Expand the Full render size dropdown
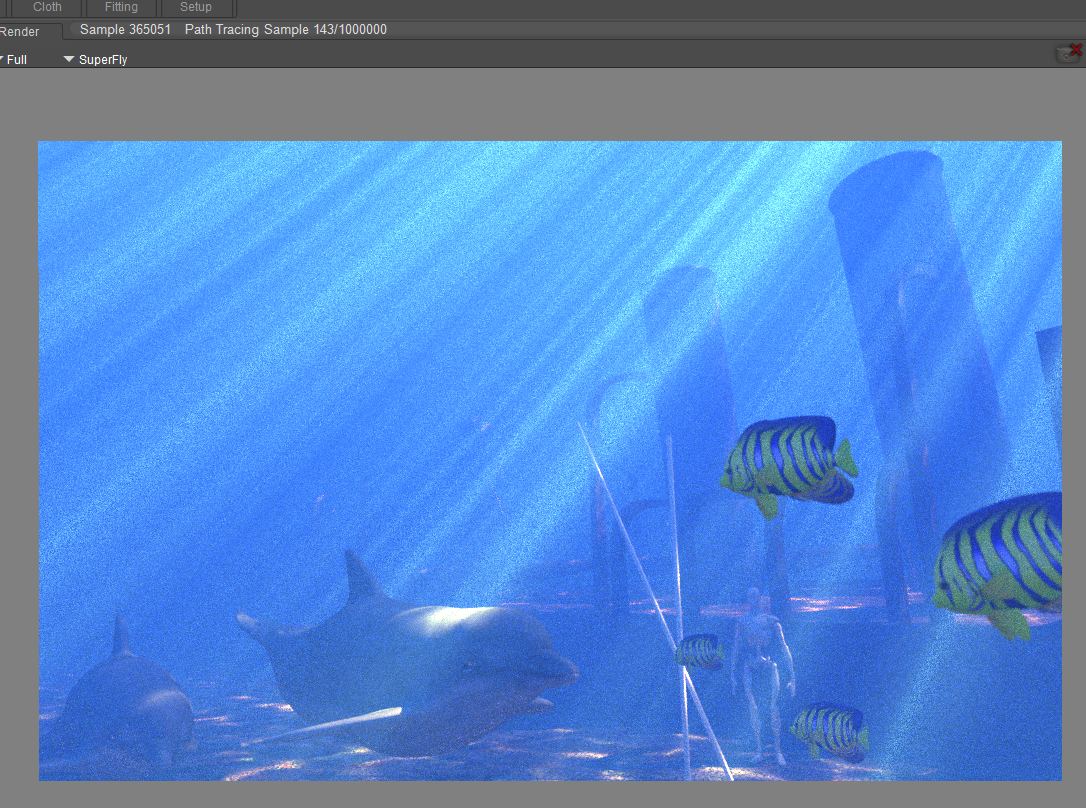The image size is (1086, 808). coord(14,60)
